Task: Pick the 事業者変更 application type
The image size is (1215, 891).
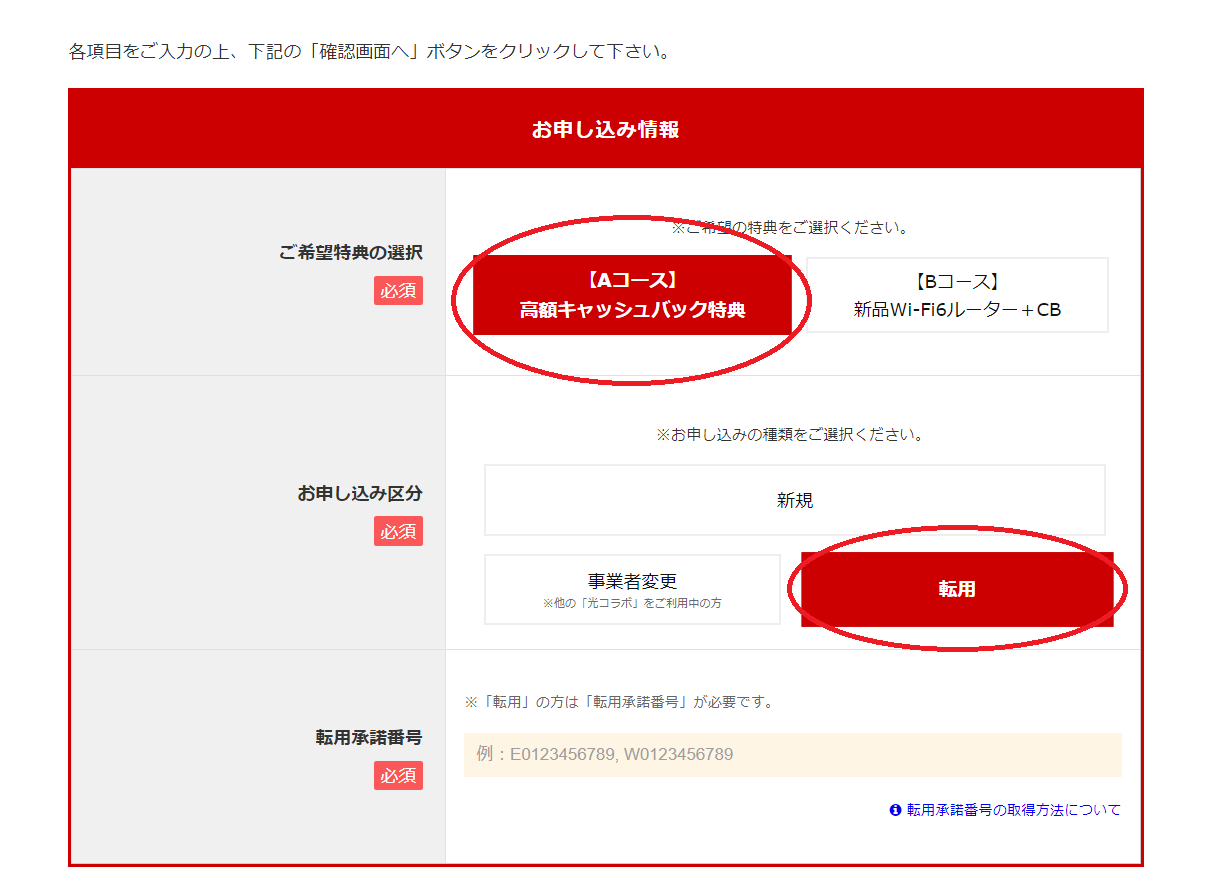Action: tap(632, 589)
